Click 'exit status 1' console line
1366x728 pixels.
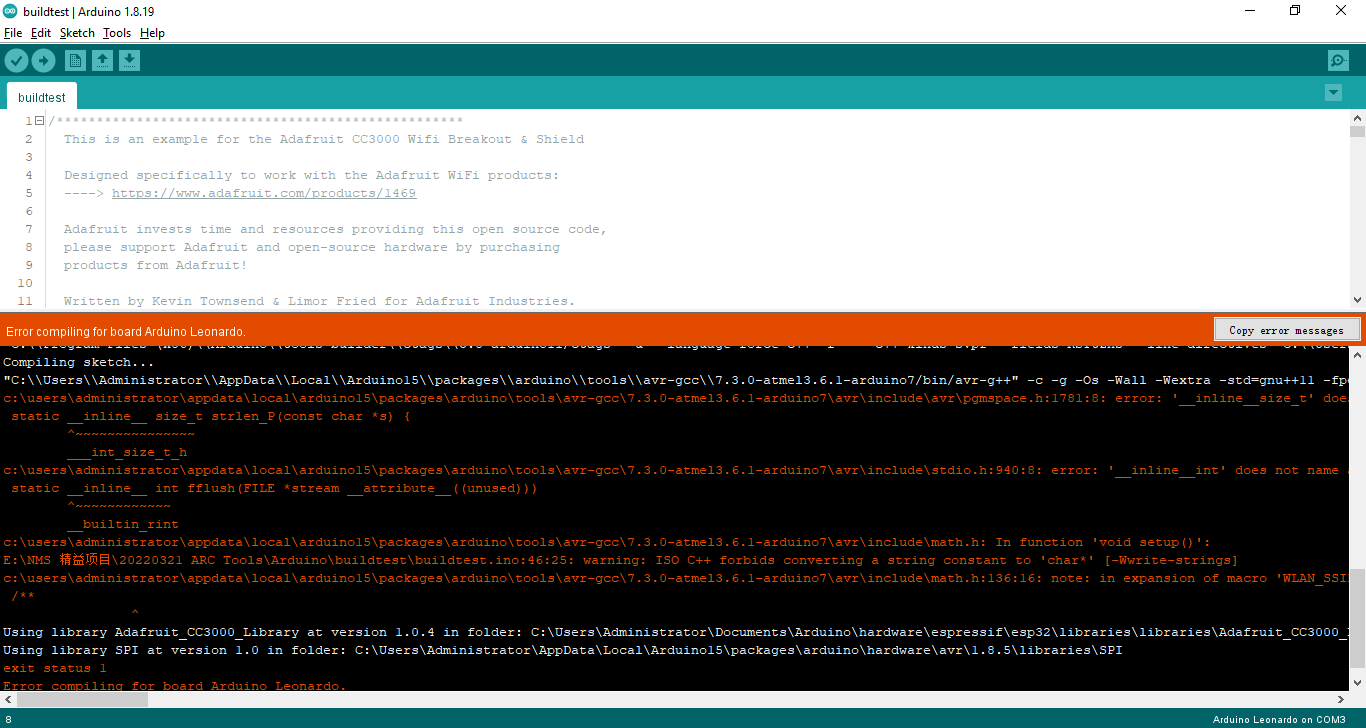tap(55, 668)
